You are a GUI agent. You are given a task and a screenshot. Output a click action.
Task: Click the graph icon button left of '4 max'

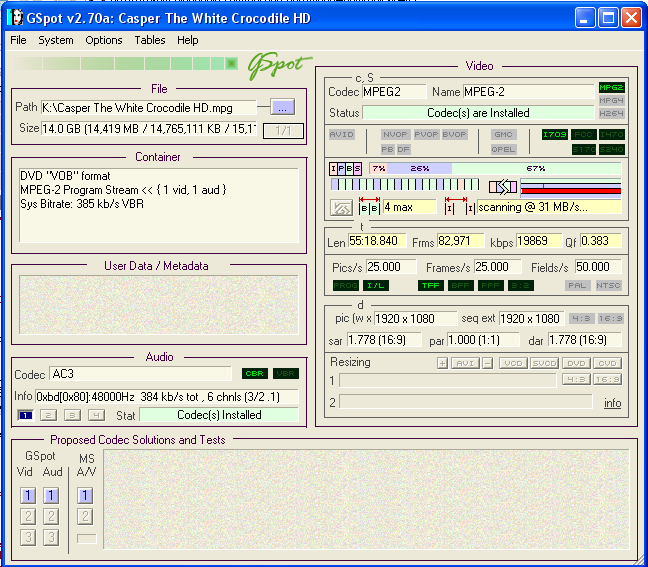[341, 208]
